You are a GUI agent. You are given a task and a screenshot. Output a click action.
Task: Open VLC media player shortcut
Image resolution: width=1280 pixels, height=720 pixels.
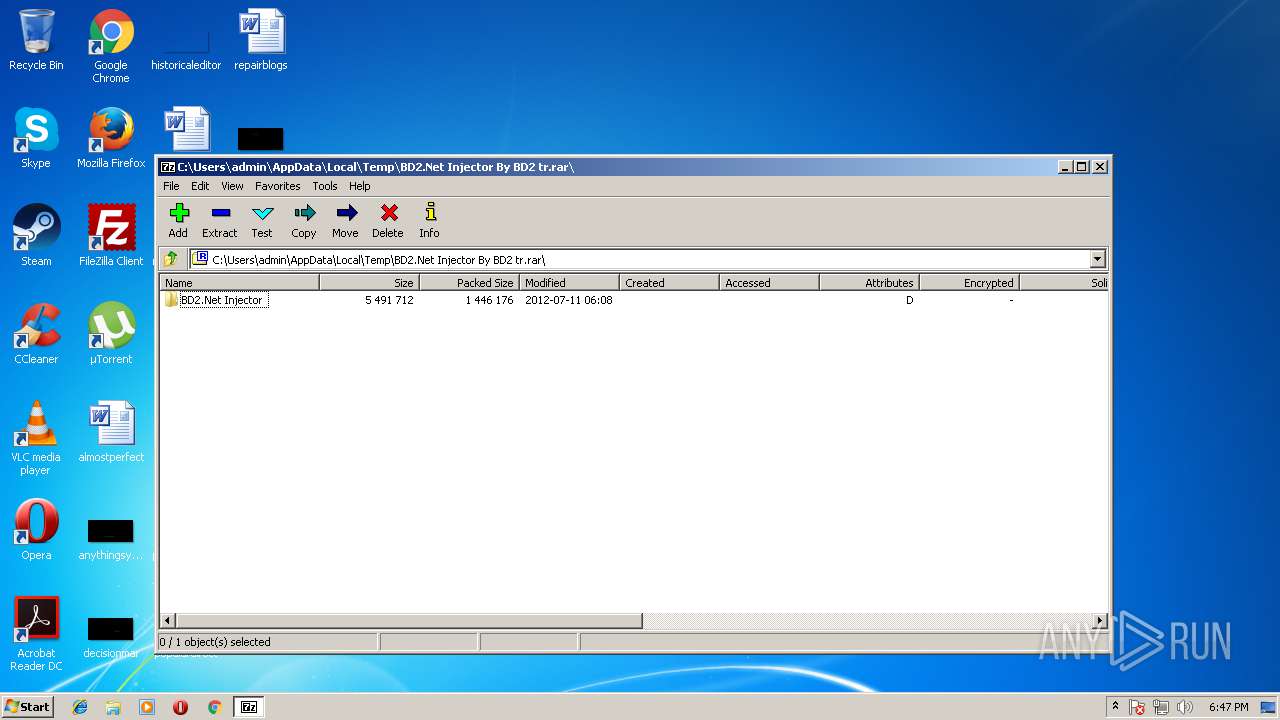(x=36, y=438)
